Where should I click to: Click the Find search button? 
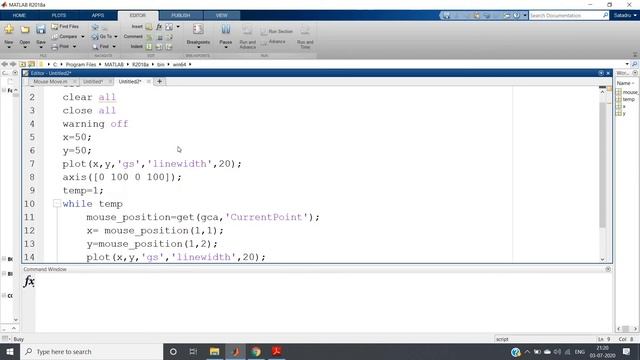(x=101, y=47)
